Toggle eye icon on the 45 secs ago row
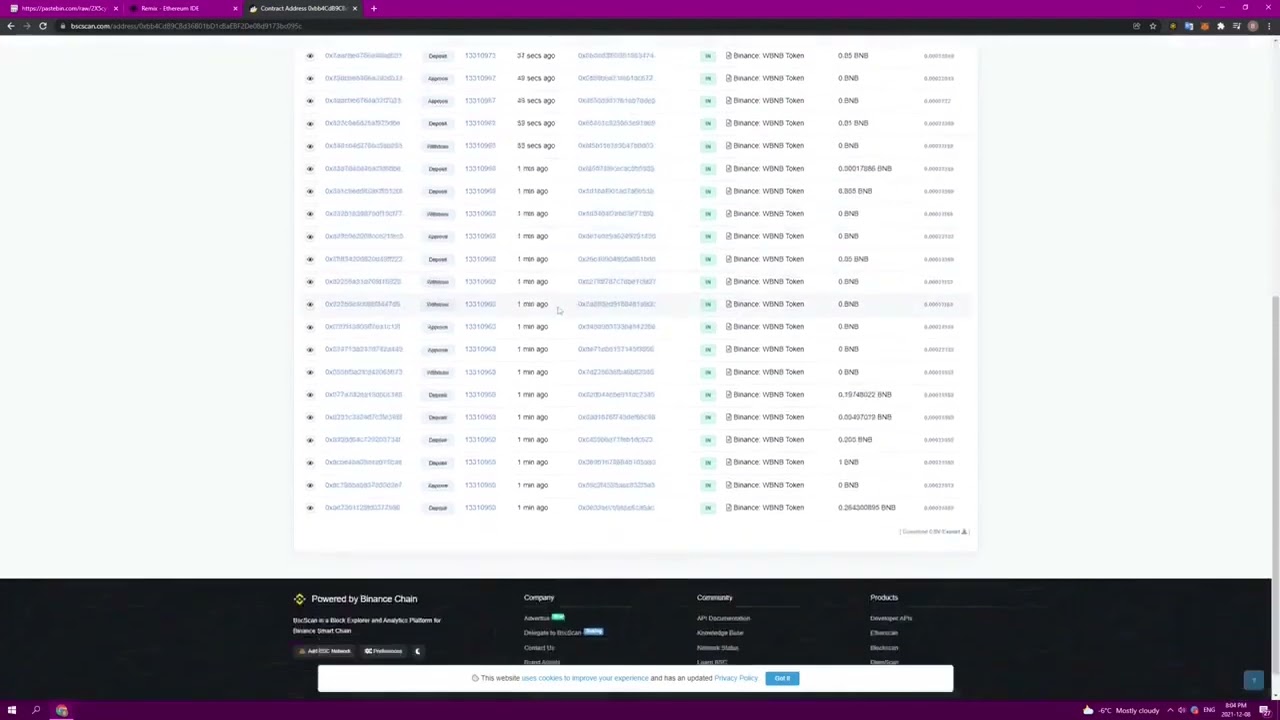Viewport: 1280px width, 720px height. point(310,101)
